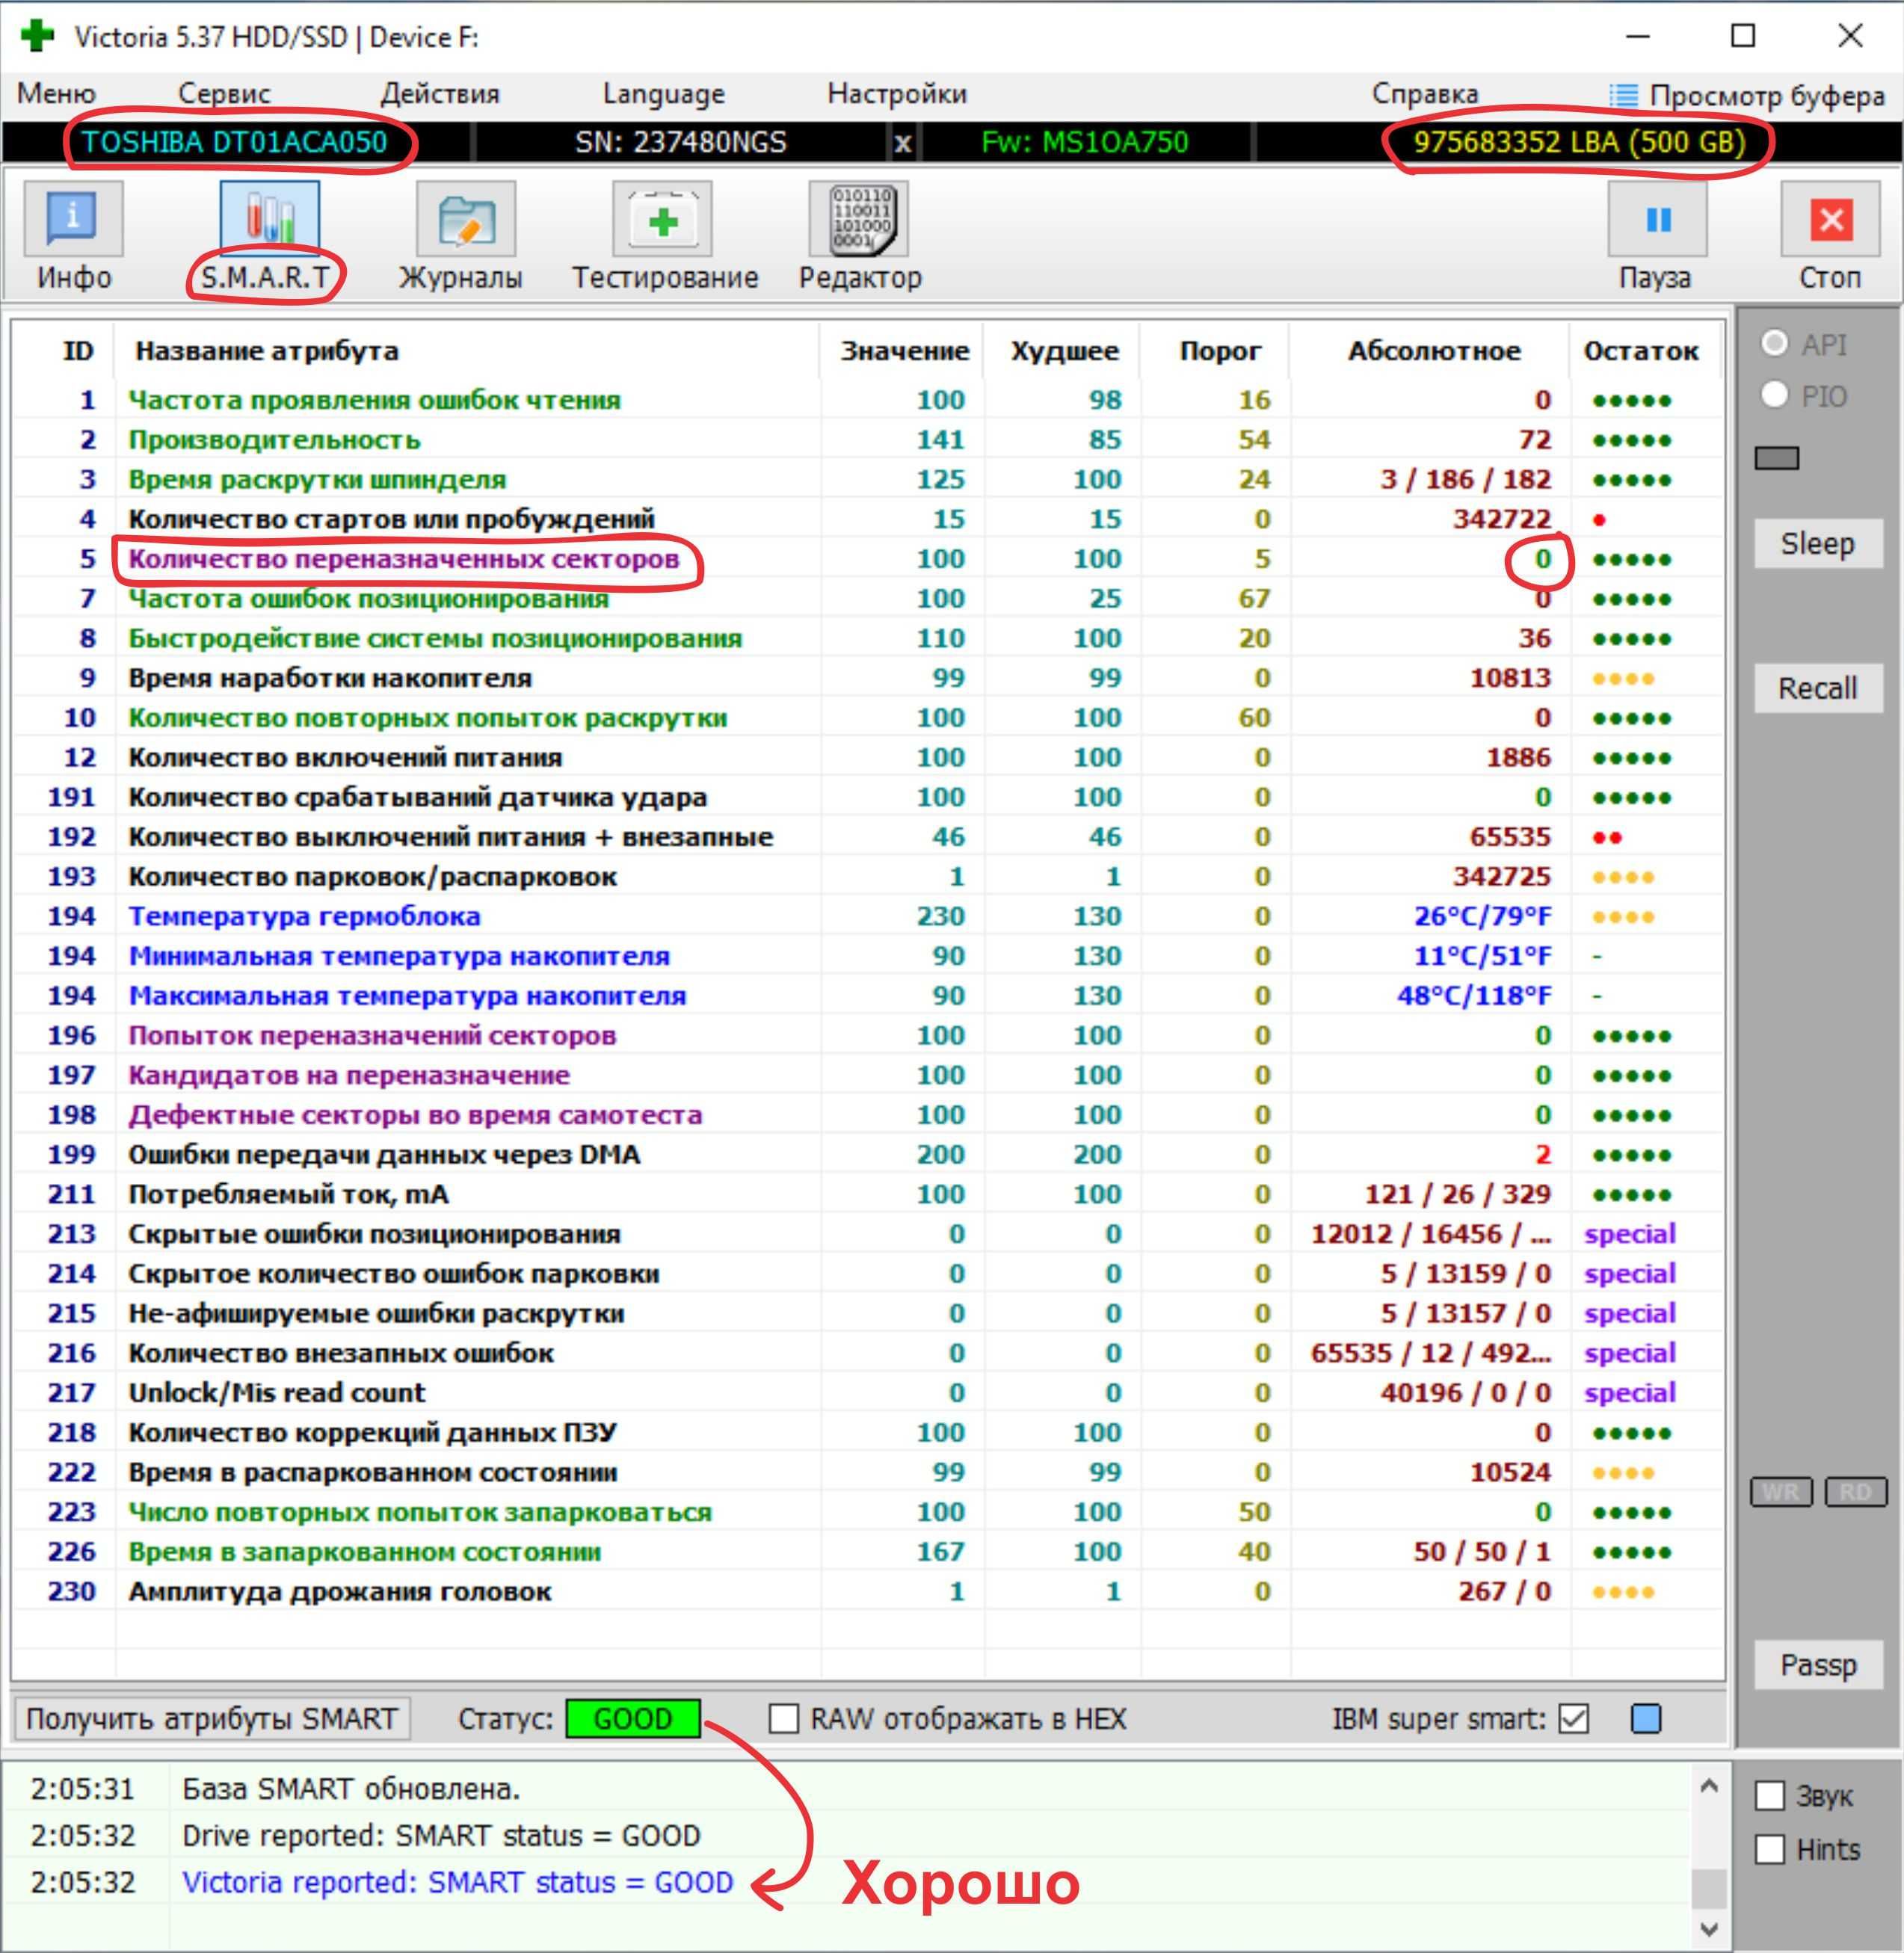Select row Количество парковок/распарковок
The image size is (1904, 1953).
(868, 877)
